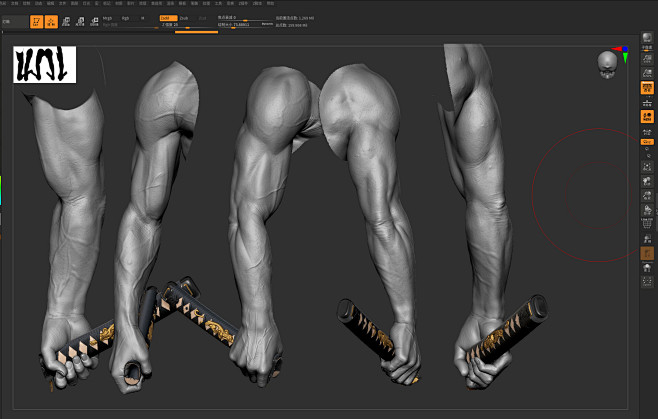Switch sculpting to Zsub
658x419 pixels.
click(184, 18)
